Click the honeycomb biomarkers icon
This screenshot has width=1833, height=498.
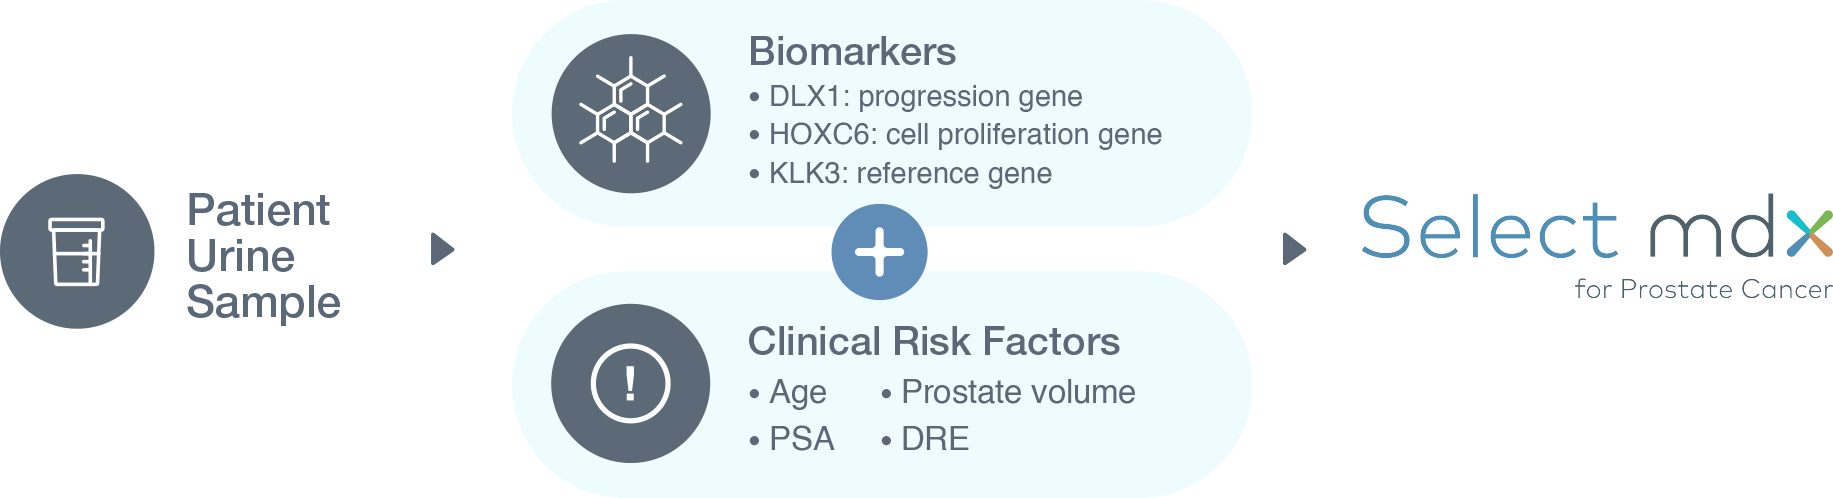pyautogui.click(x=631, y=113)
